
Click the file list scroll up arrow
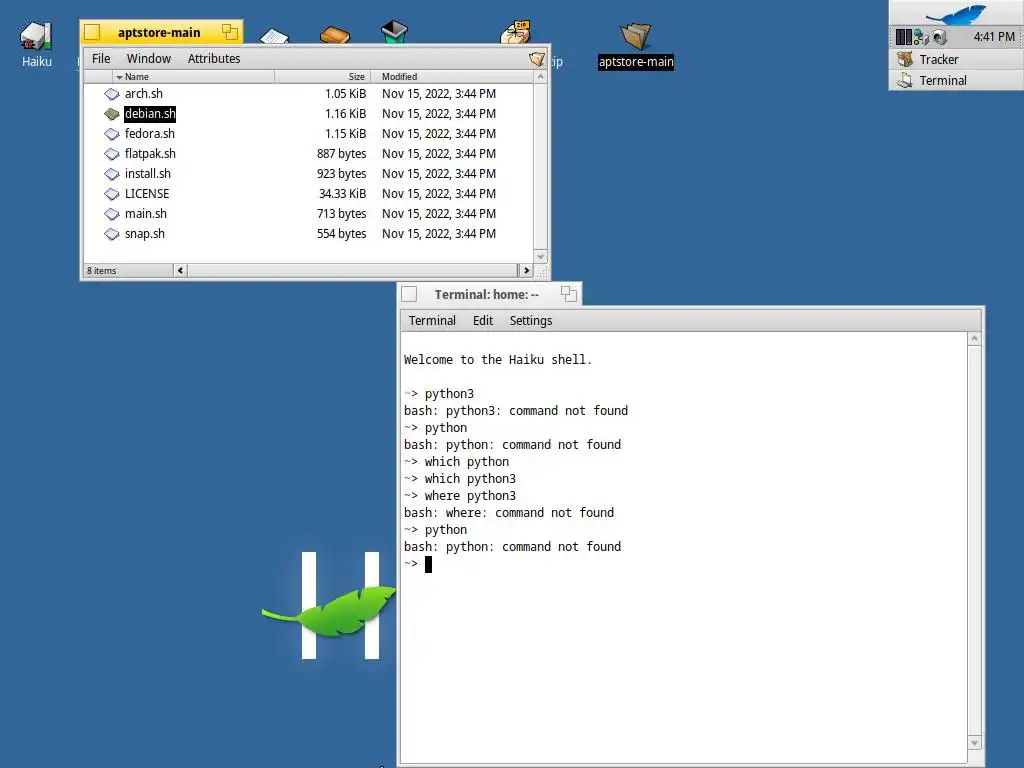pos(540,77)
